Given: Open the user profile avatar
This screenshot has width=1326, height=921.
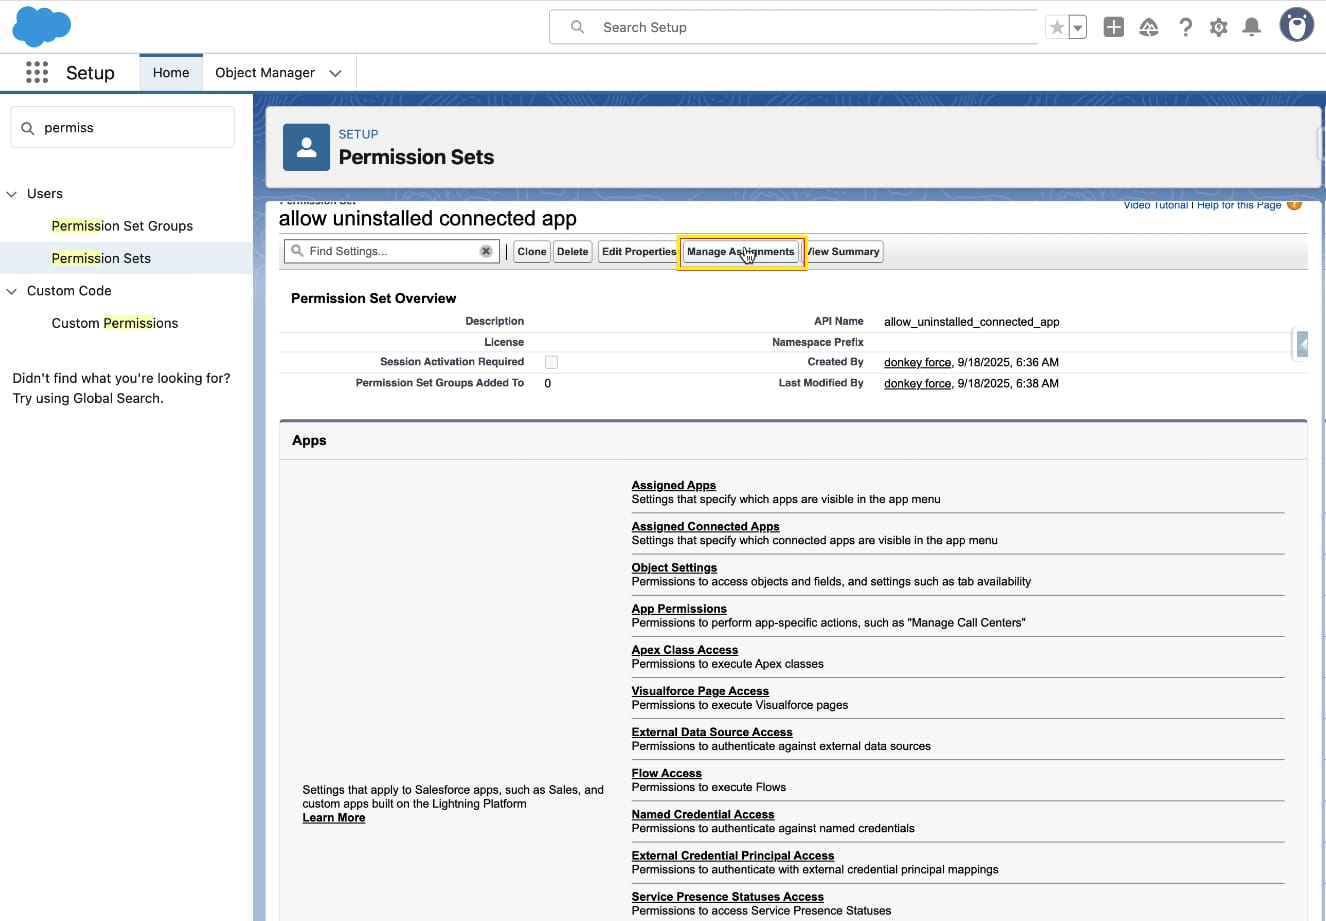Looking at the screenshot, I should tap(1296, 26).
